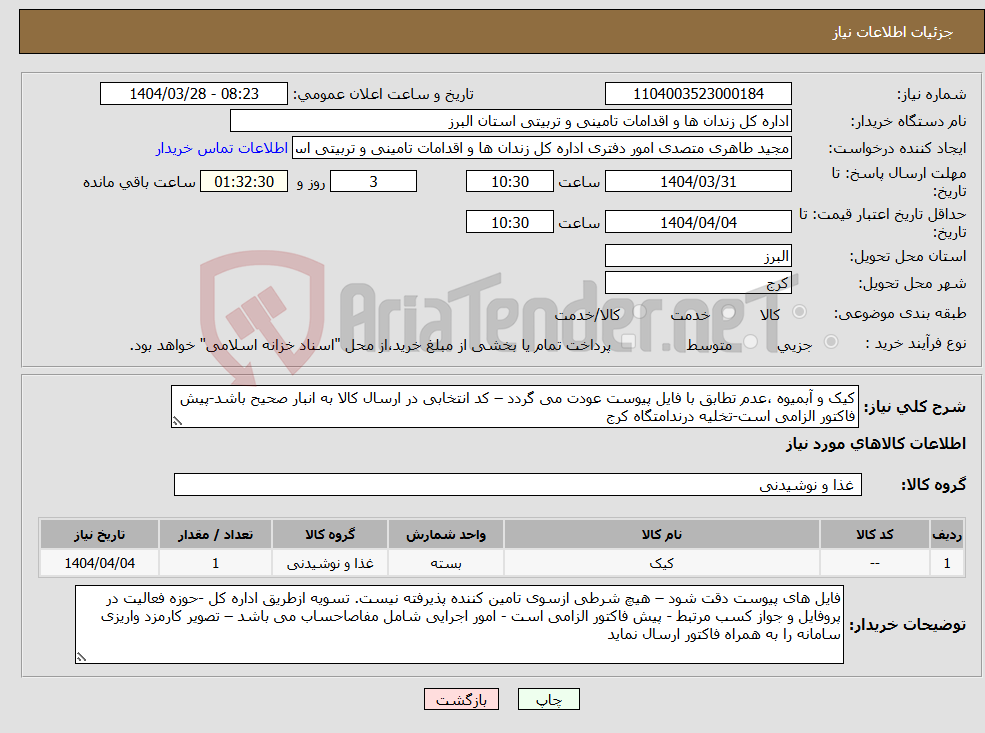Image resolution: width=985 pixels, height=733 pixels.
Task: Click the general description text area
Action: [x=514, y=407]
